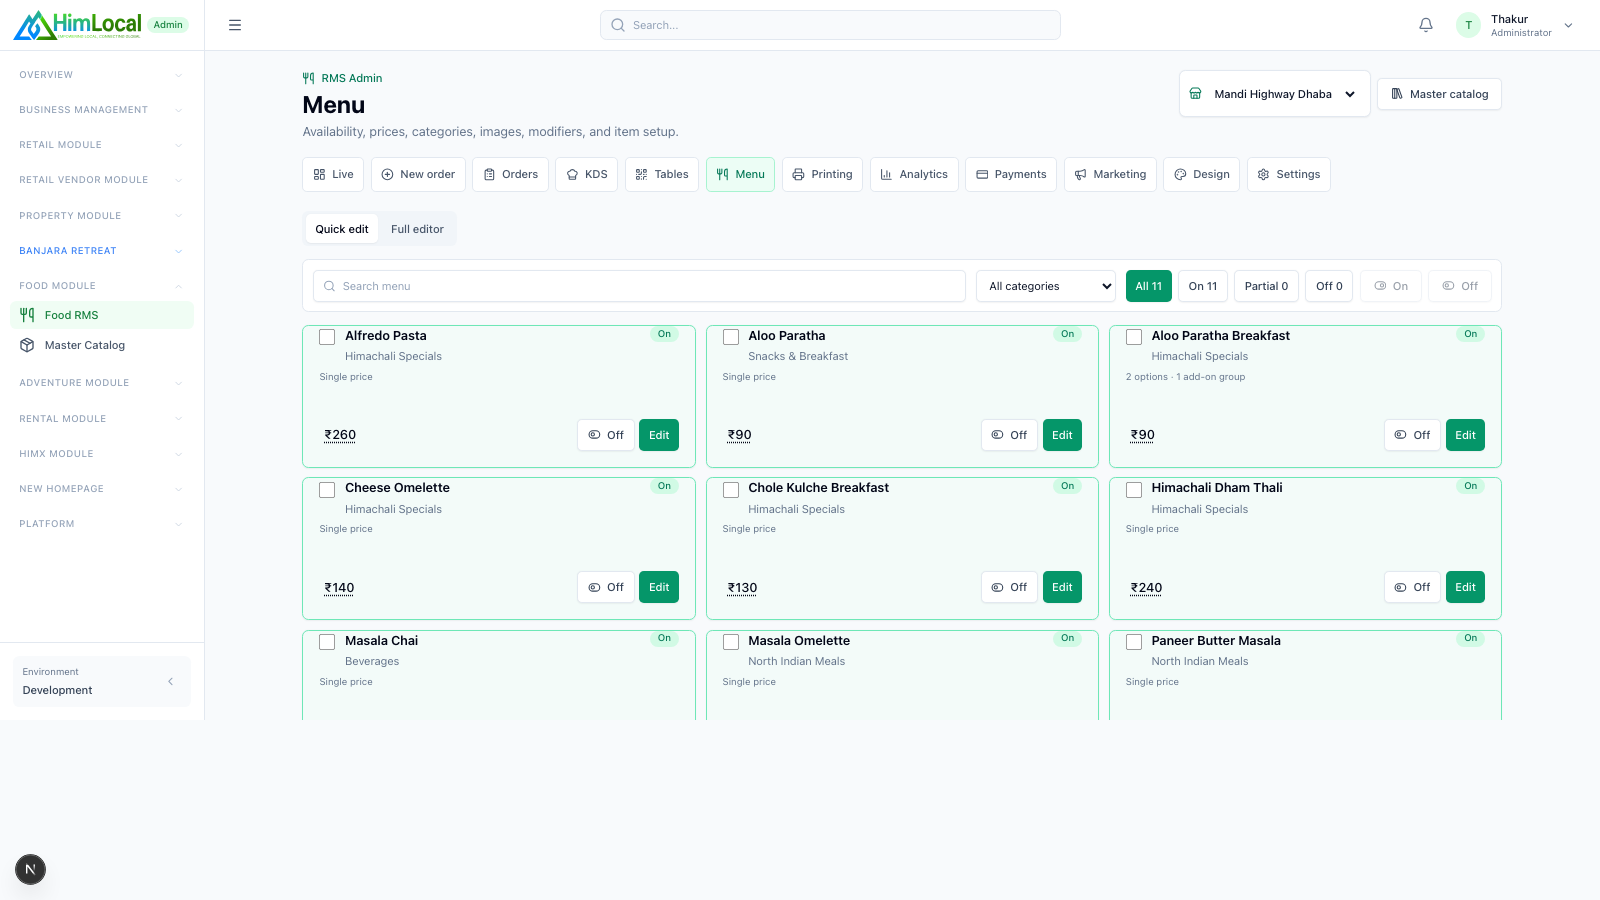This screenshot has width=1600, height=900.
Task: Expand the Retail Module sidebar section
Action: (102, 145)
